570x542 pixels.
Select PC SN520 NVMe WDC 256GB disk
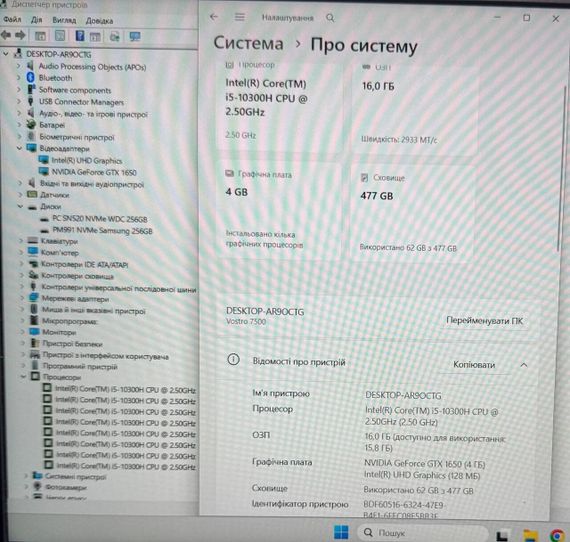click(100, 219)
